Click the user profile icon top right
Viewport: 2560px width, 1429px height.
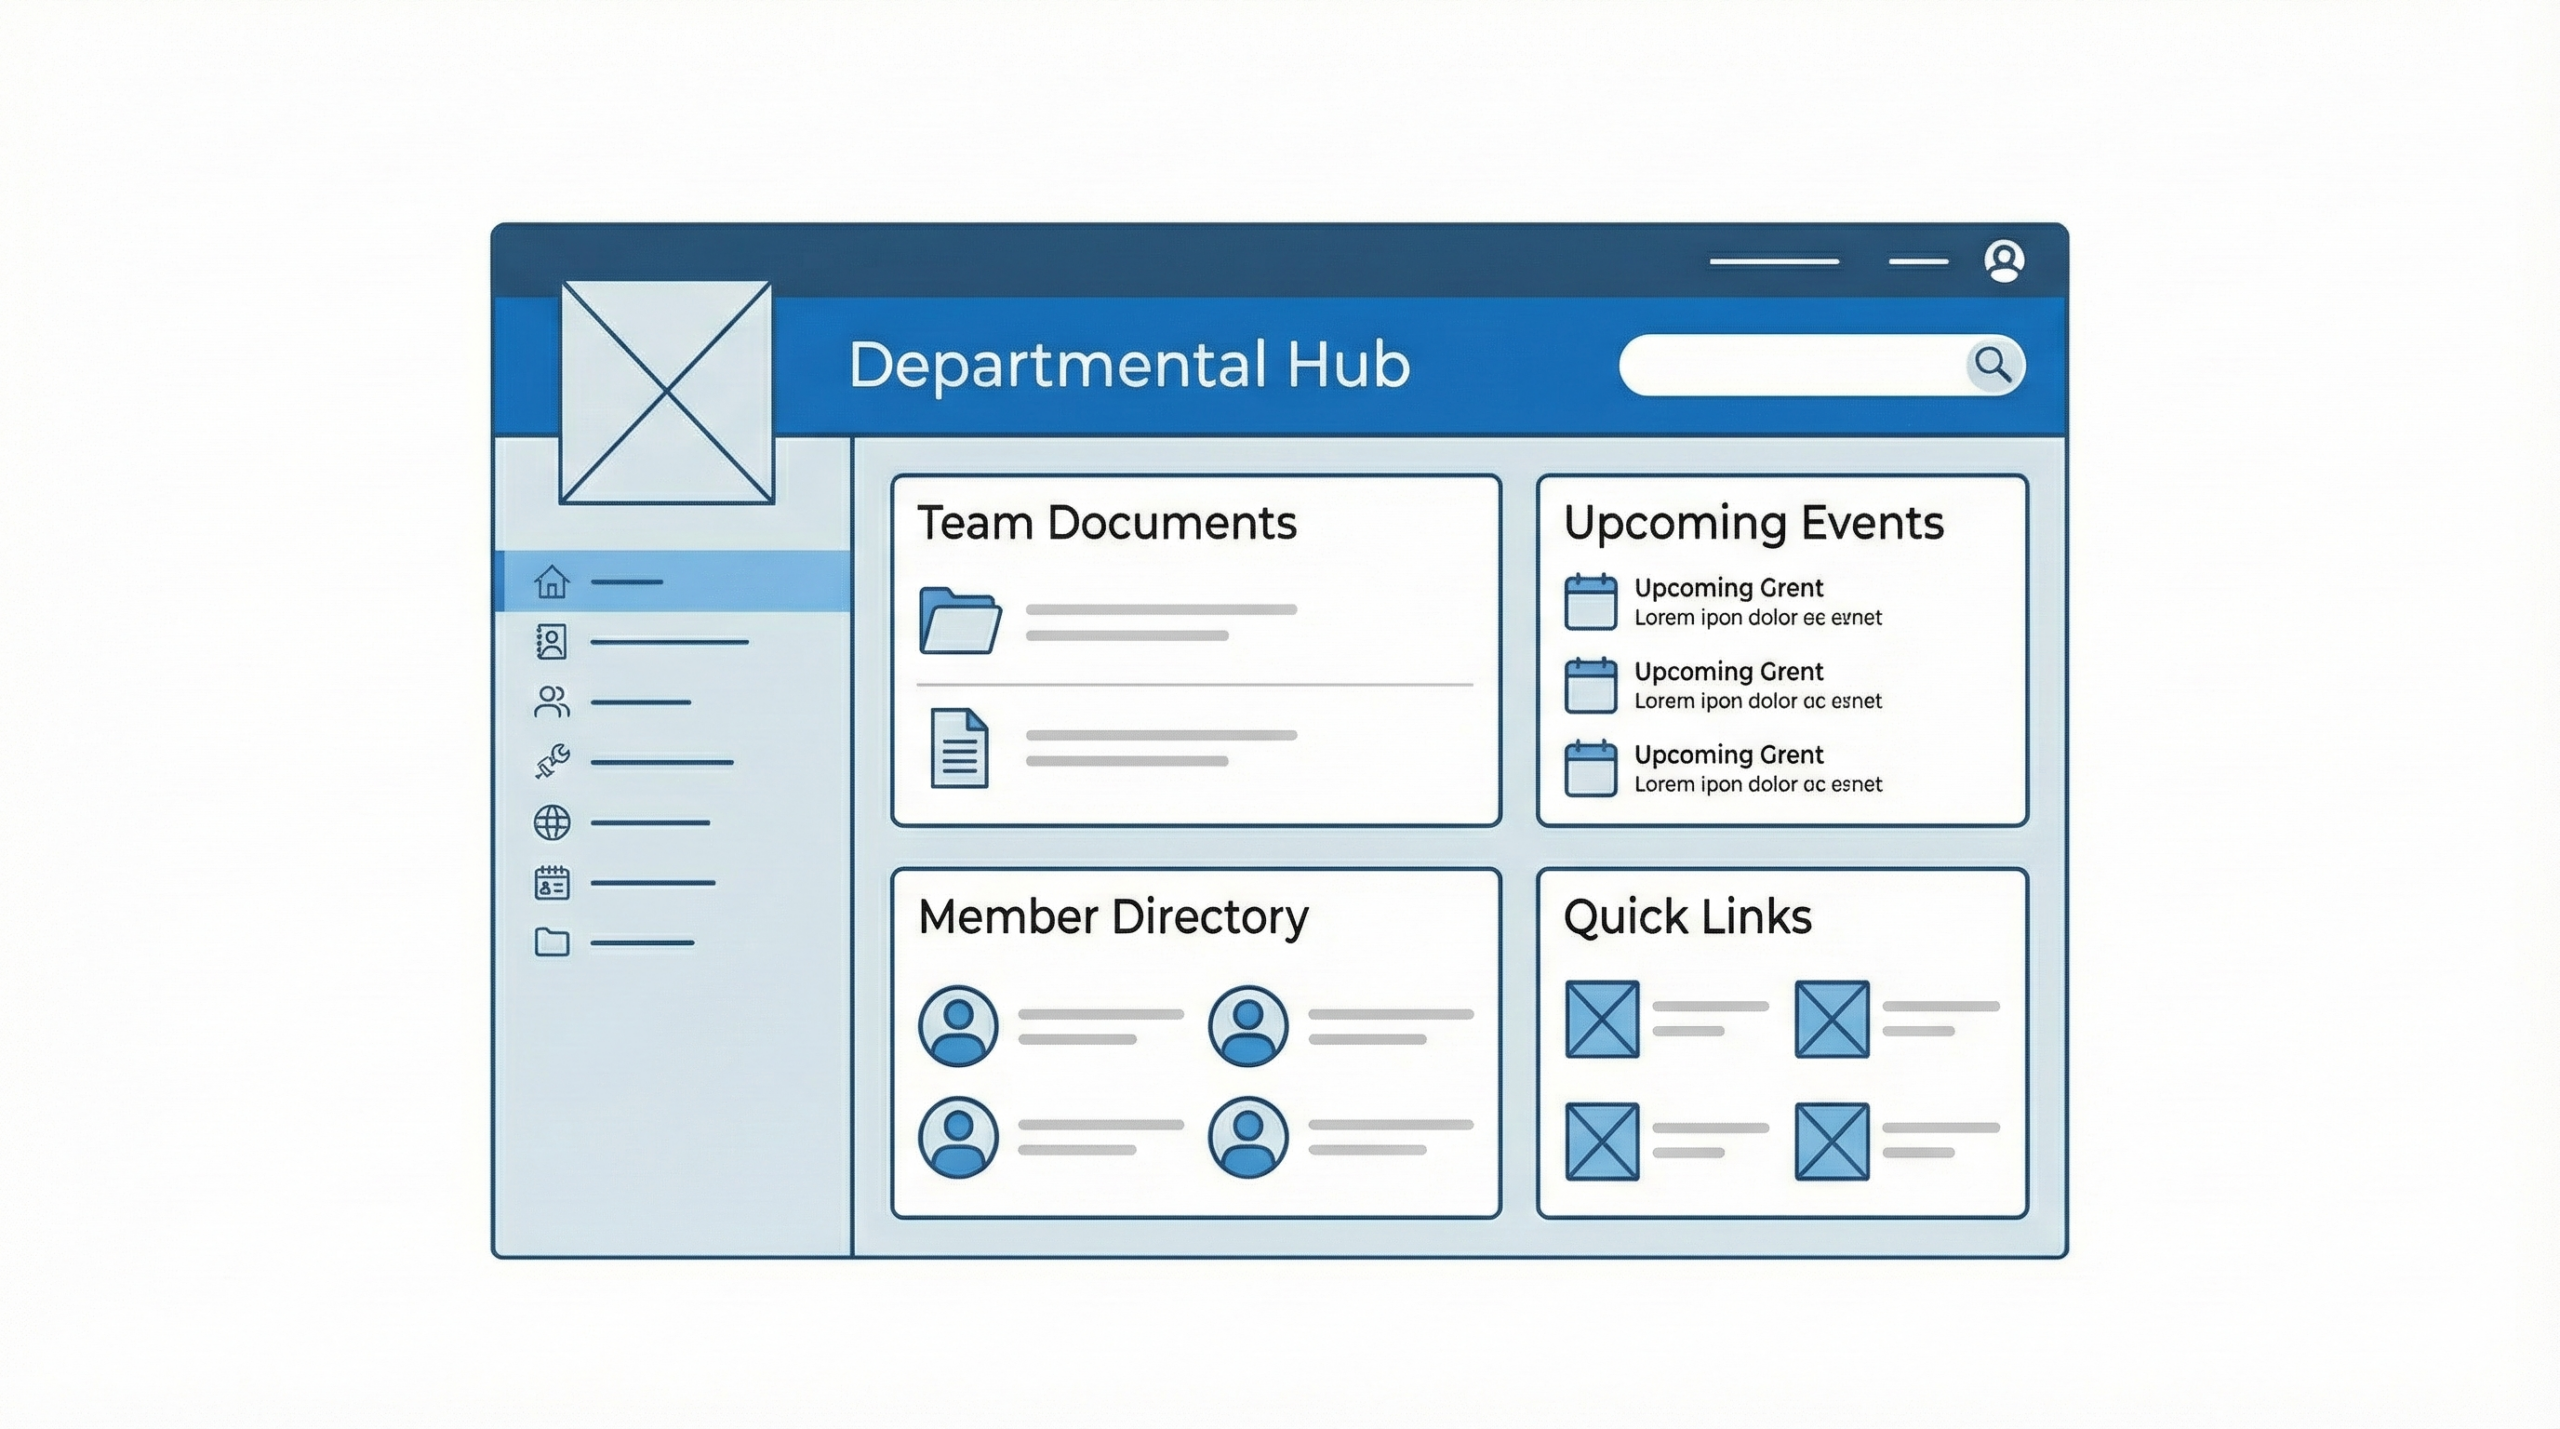2004,261
